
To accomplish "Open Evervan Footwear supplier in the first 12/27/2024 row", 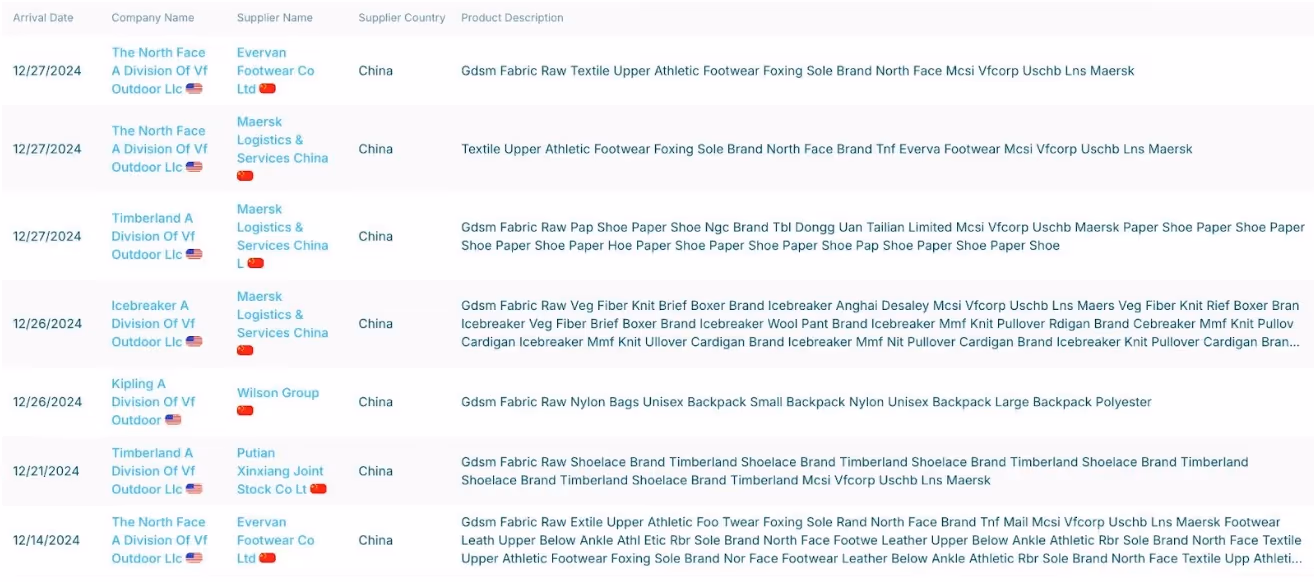I will point(276,71).
